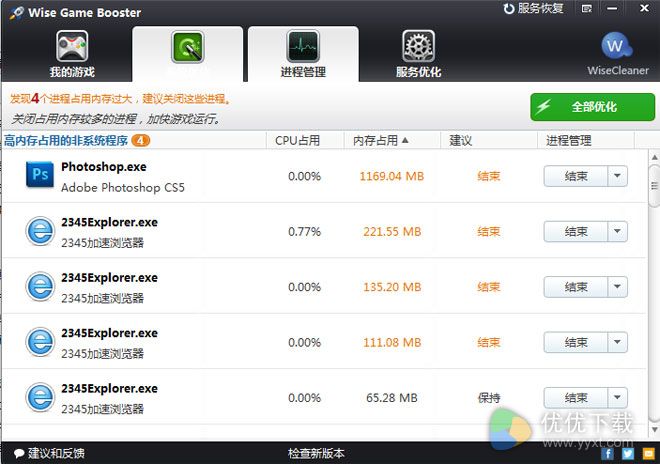Click the 建议 column header
Viewport: 660px width, 464px height.
[x=489, y=140]
